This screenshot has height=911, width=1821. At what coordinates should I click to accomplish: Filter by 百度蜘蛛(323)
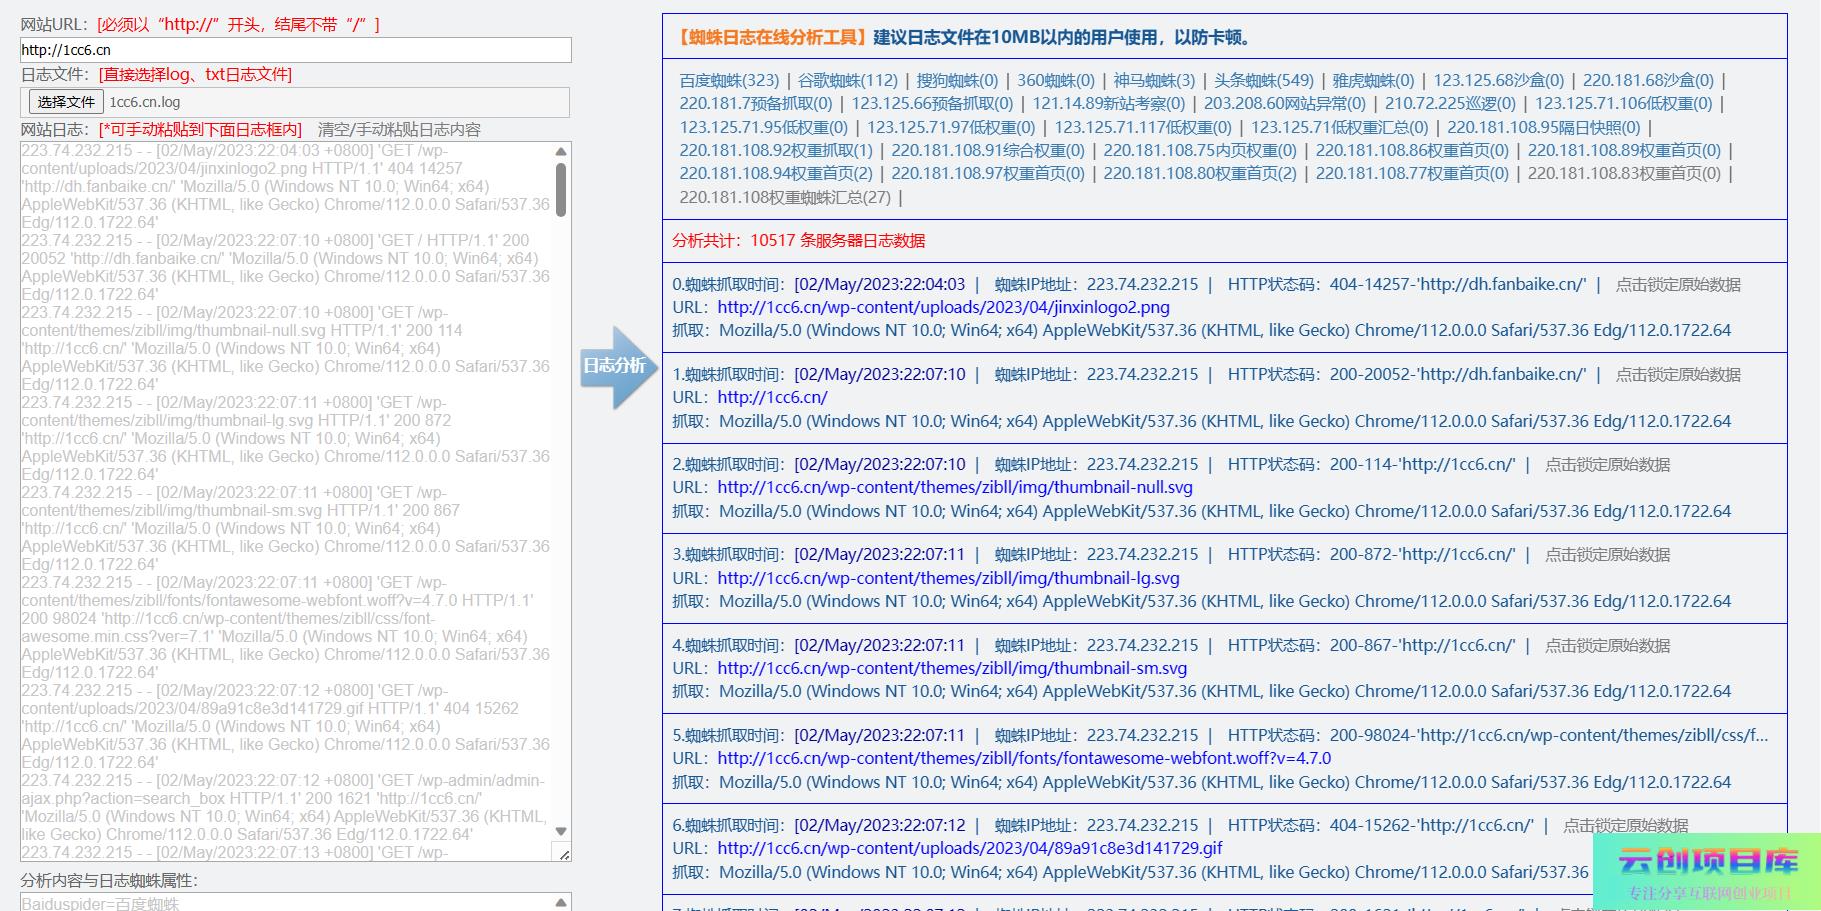click(729, 80)
